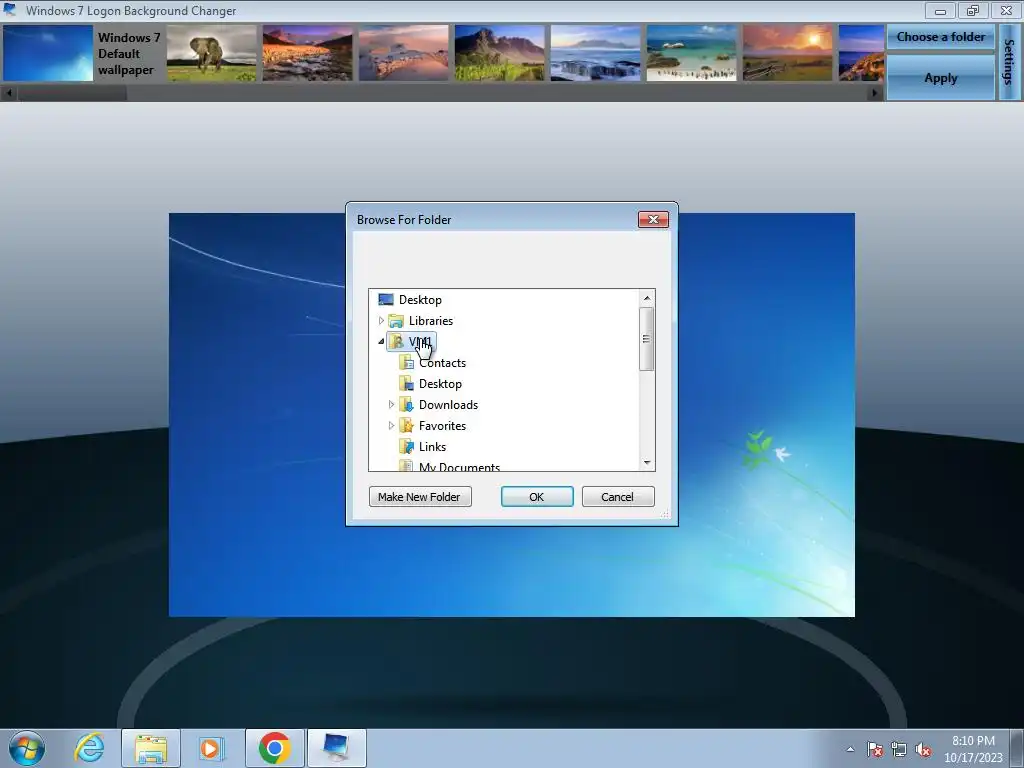Image resolution: width=1024 pixels, height=768 pixels.
Task: Pick the orange rocky stream wallpaper thumbnail
Action: pyautogui.click(x=308, y=53)
